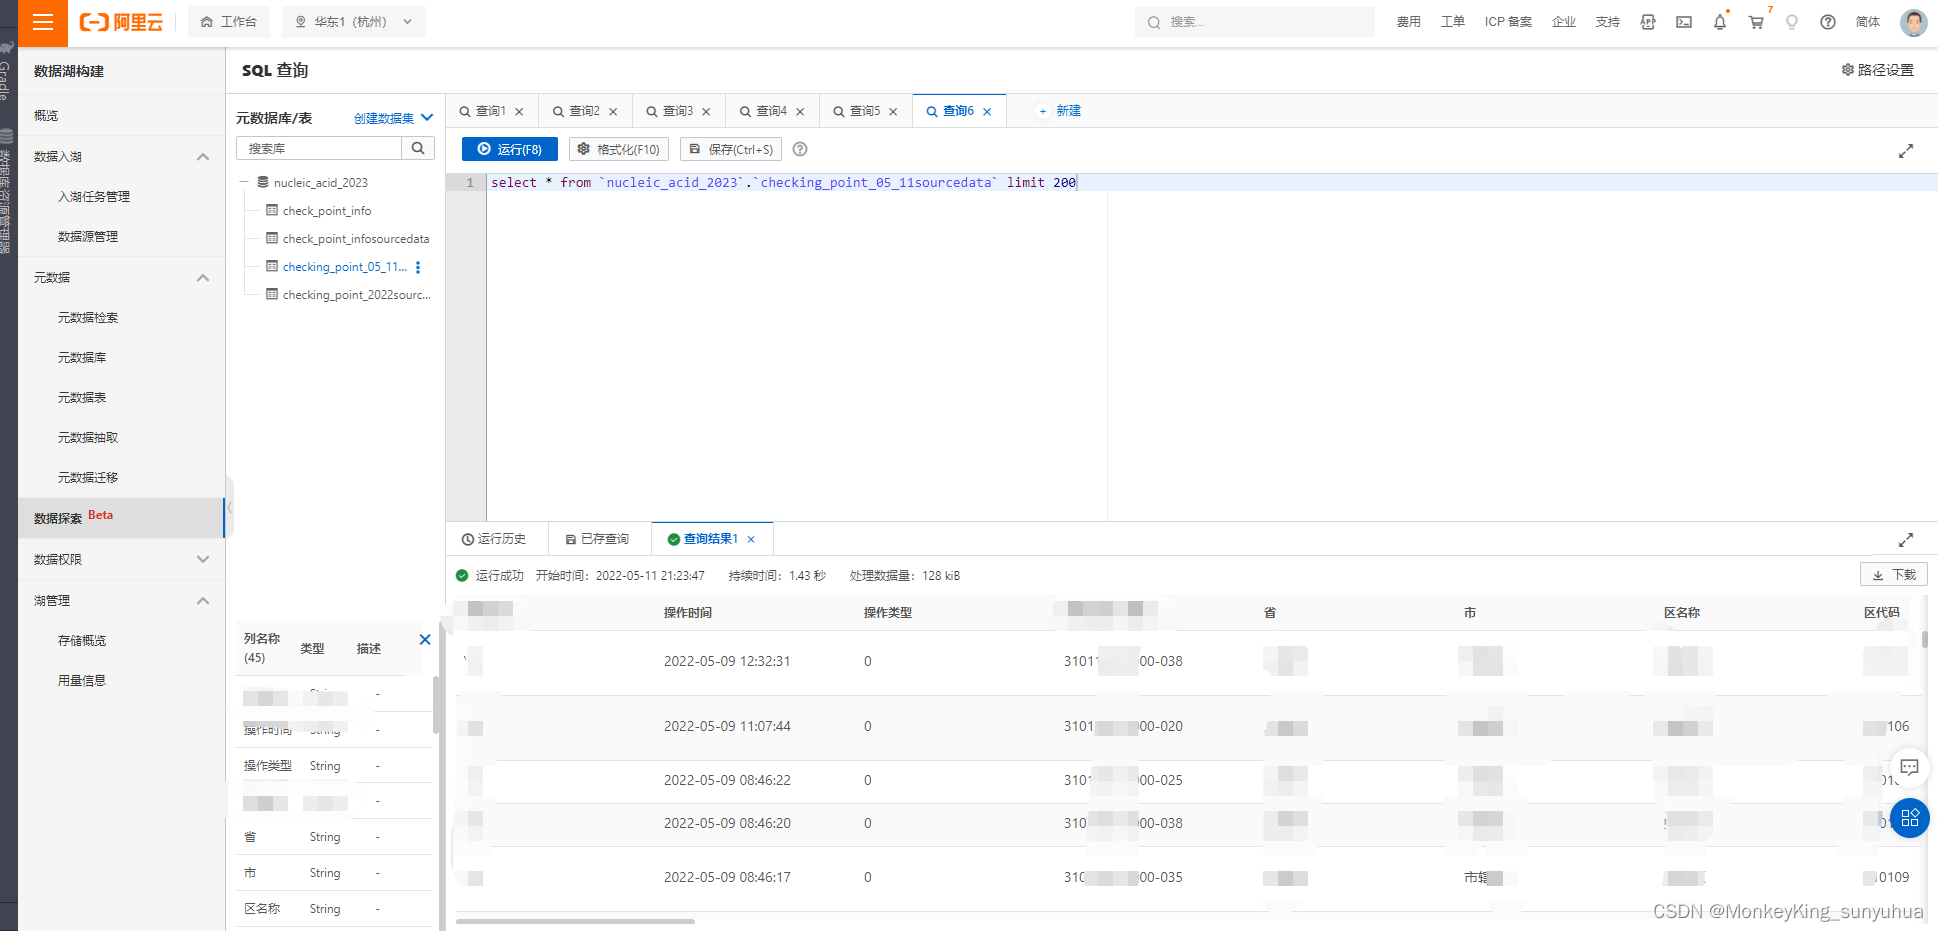The width and height of the screenshot is (1938, 931).
Task: Close the 查询3 tab
Action: pos(706,112)
